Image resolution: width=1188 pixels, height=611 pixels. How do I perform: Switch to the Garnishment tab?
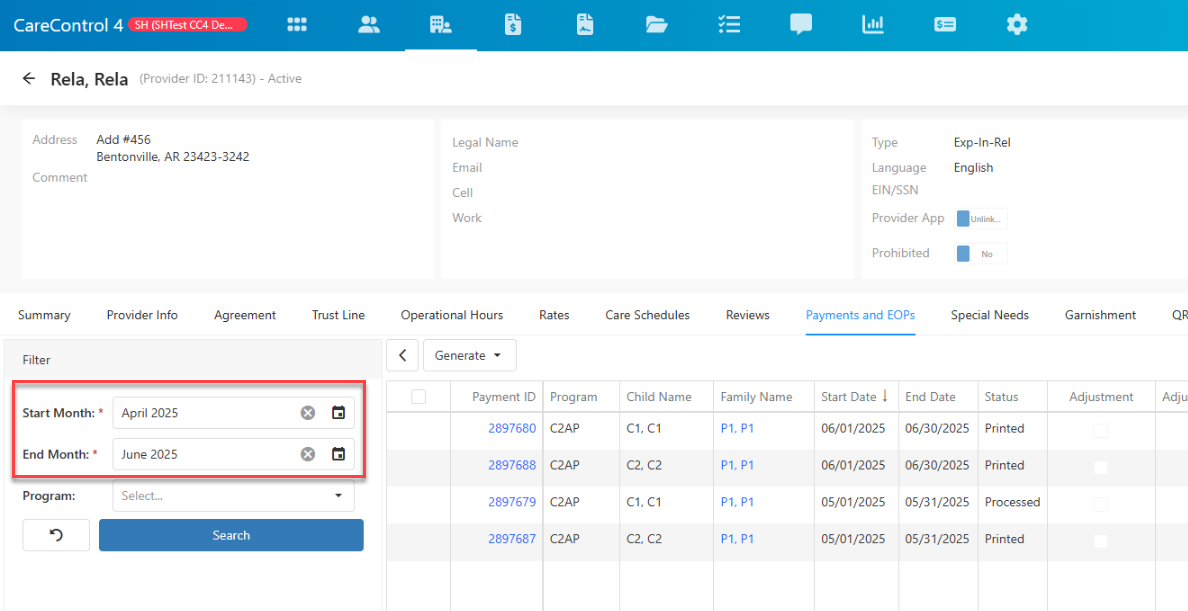(x=1100, y=315)
